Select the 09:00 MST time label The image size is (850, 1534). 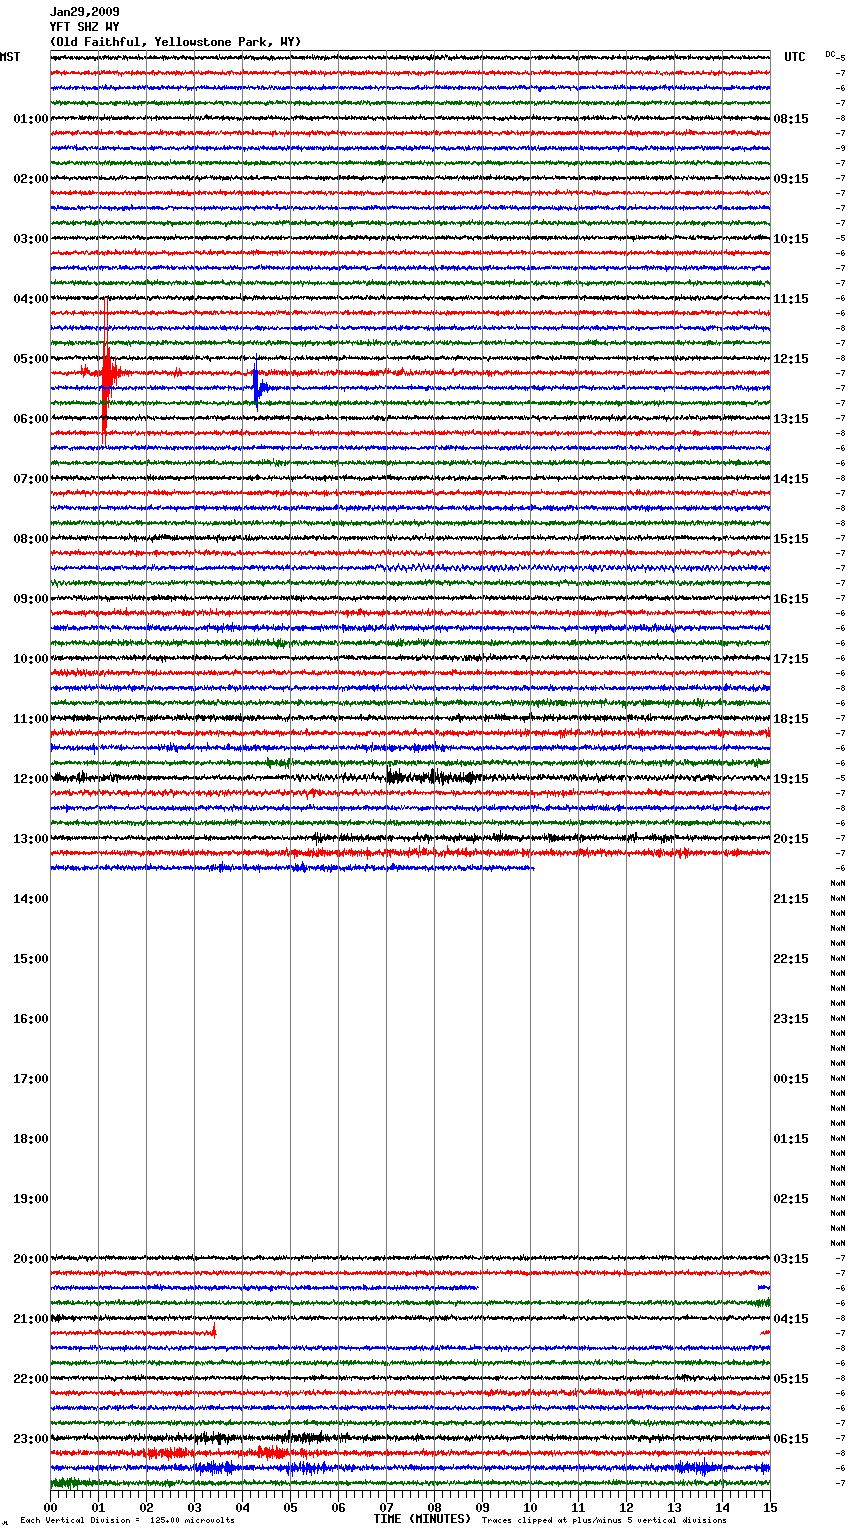[31, 599]
